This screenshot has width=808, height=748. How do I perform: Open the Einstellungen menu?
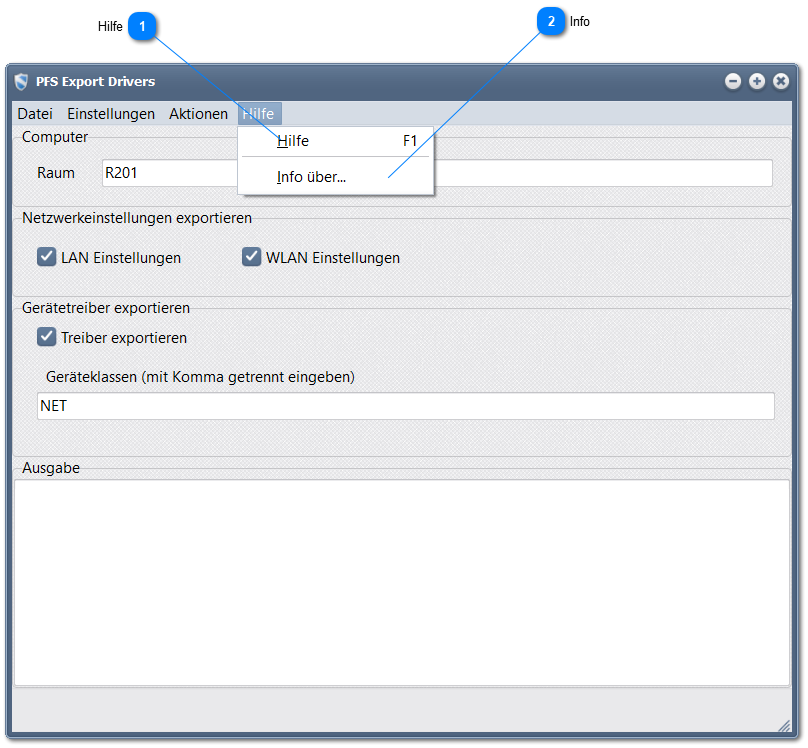[111, 114]
